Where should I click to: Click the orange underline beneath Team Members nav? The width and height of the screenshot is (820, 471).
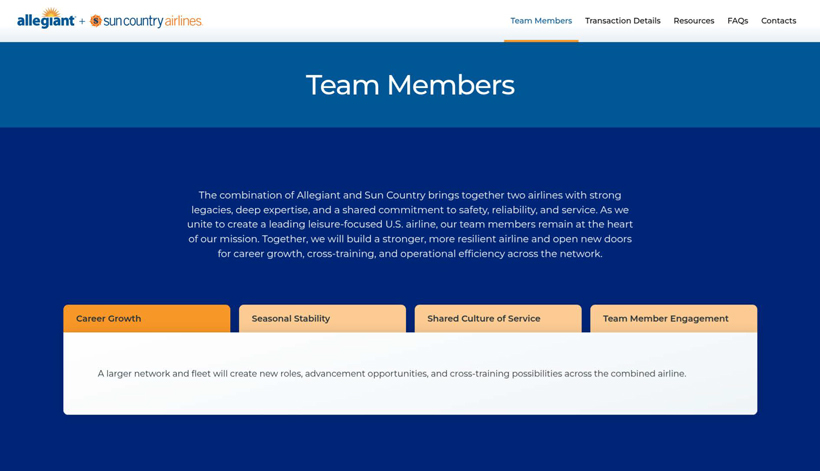541,40
